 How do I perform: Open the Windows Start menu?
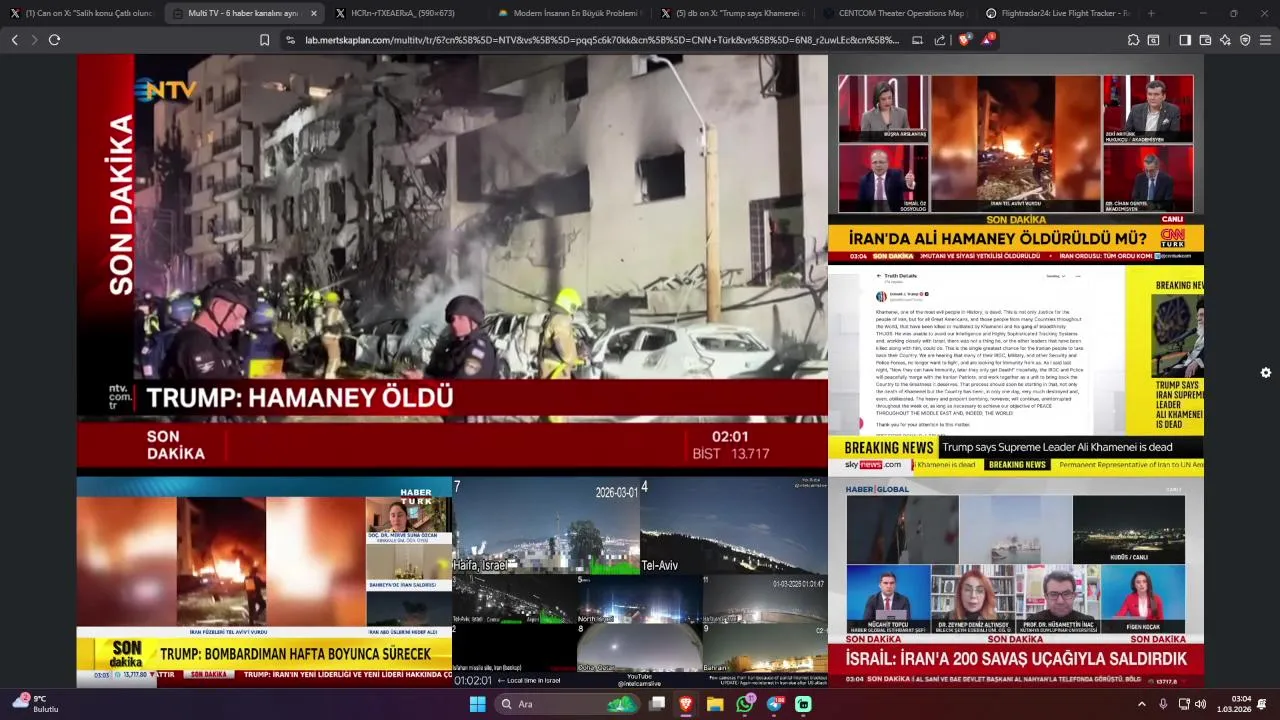point(477,704)
